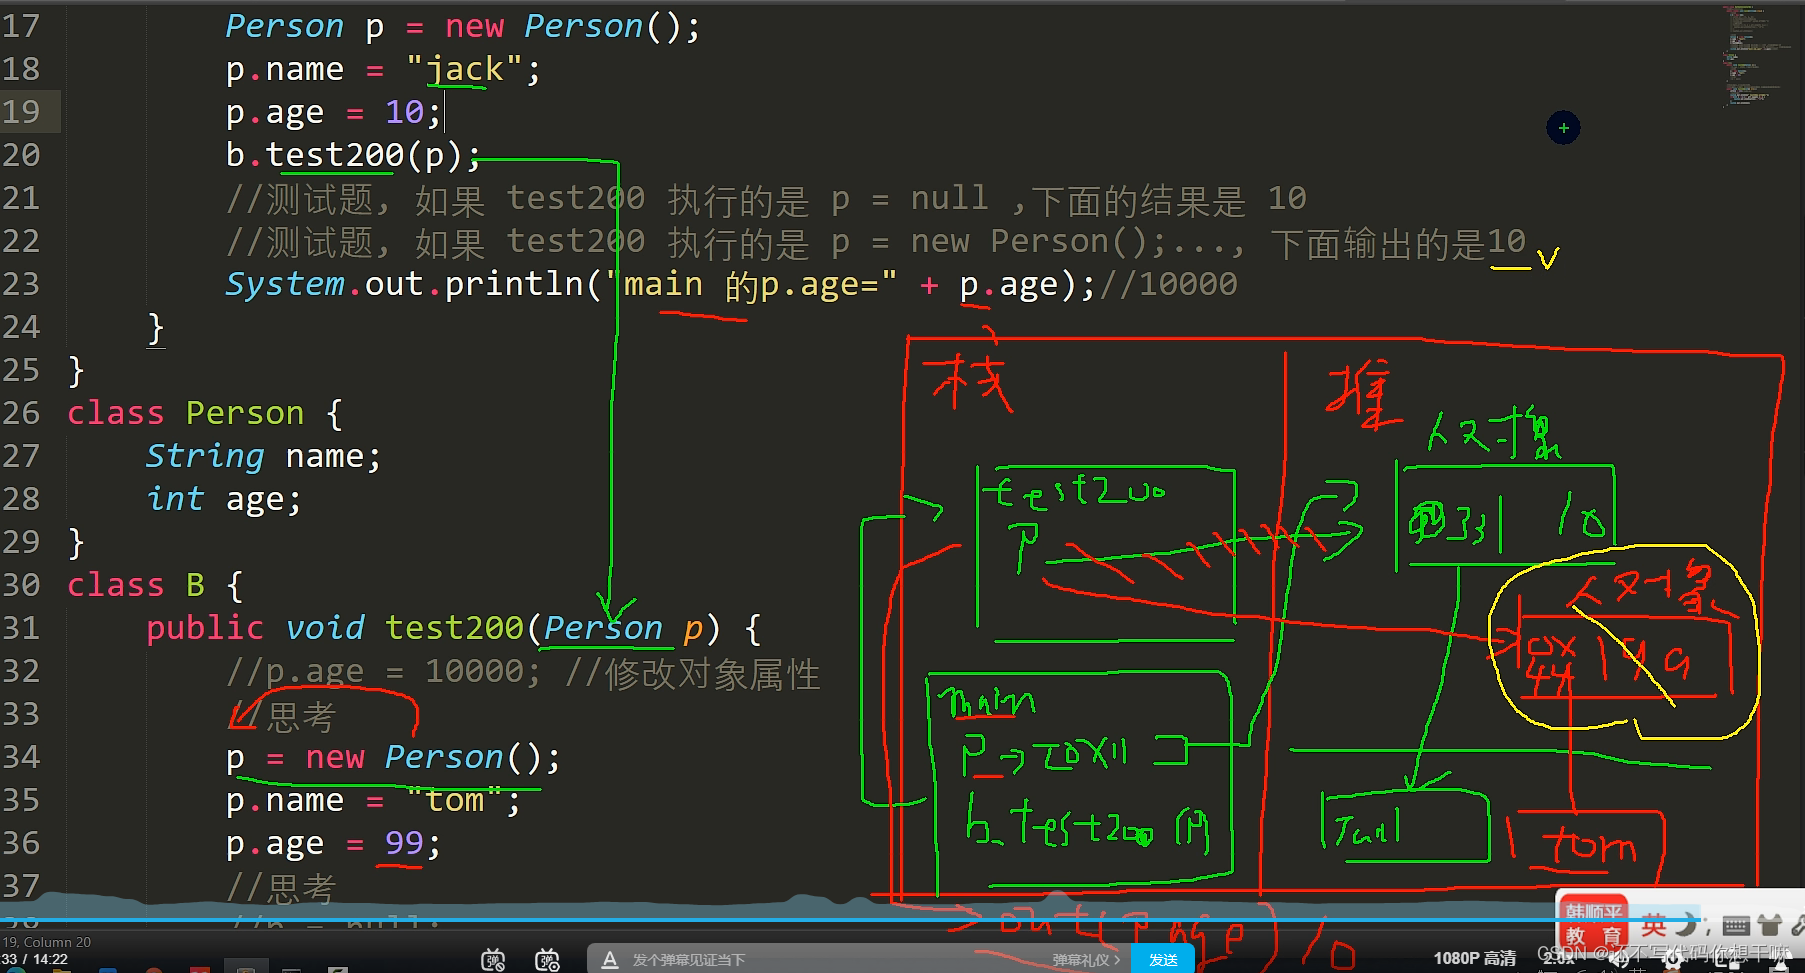This screenshot has height=973, width=1805.
Task: Click the '19, Column 20' status text
Action: 46,942
